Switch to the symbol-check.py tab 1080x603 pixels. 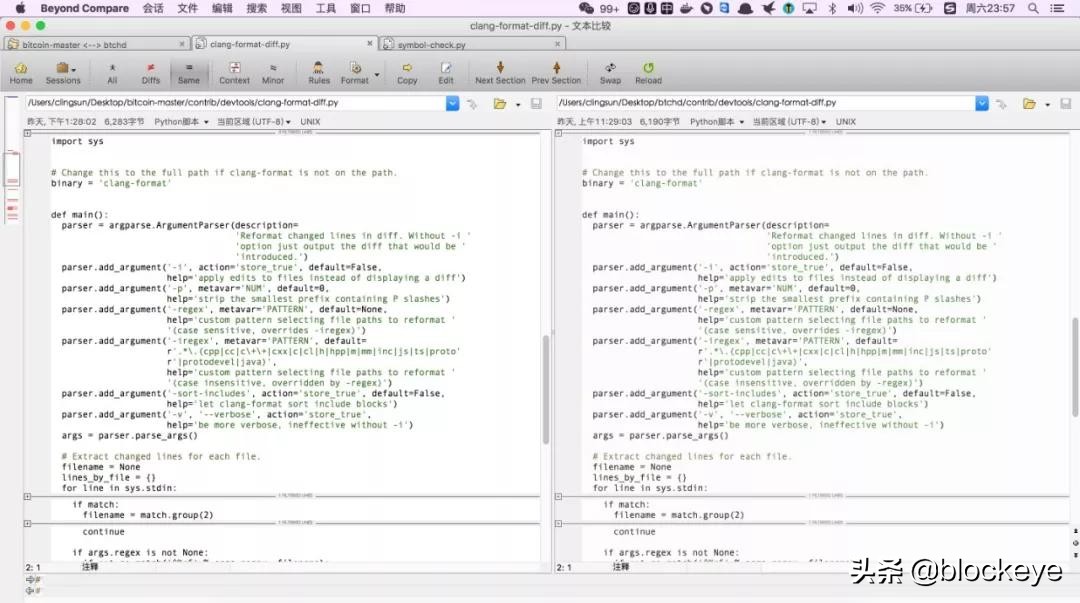coord(430,45)
